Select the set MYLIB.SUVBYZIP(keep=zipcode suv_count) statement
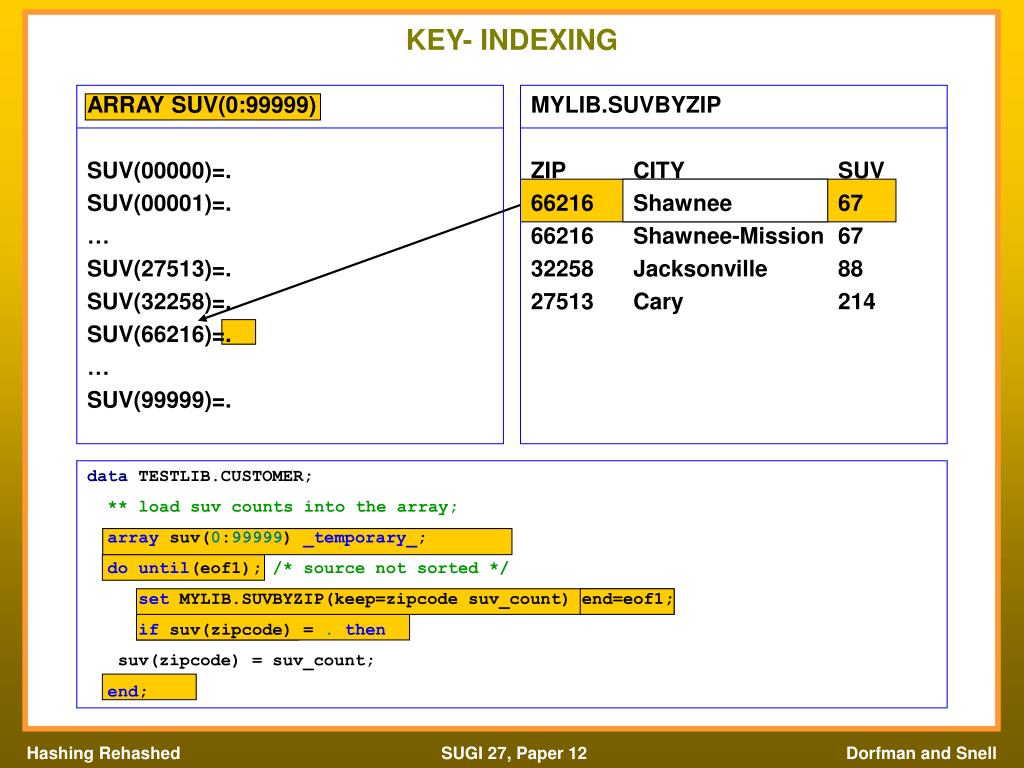This screenshot has width=1024, height=768. 358,601
